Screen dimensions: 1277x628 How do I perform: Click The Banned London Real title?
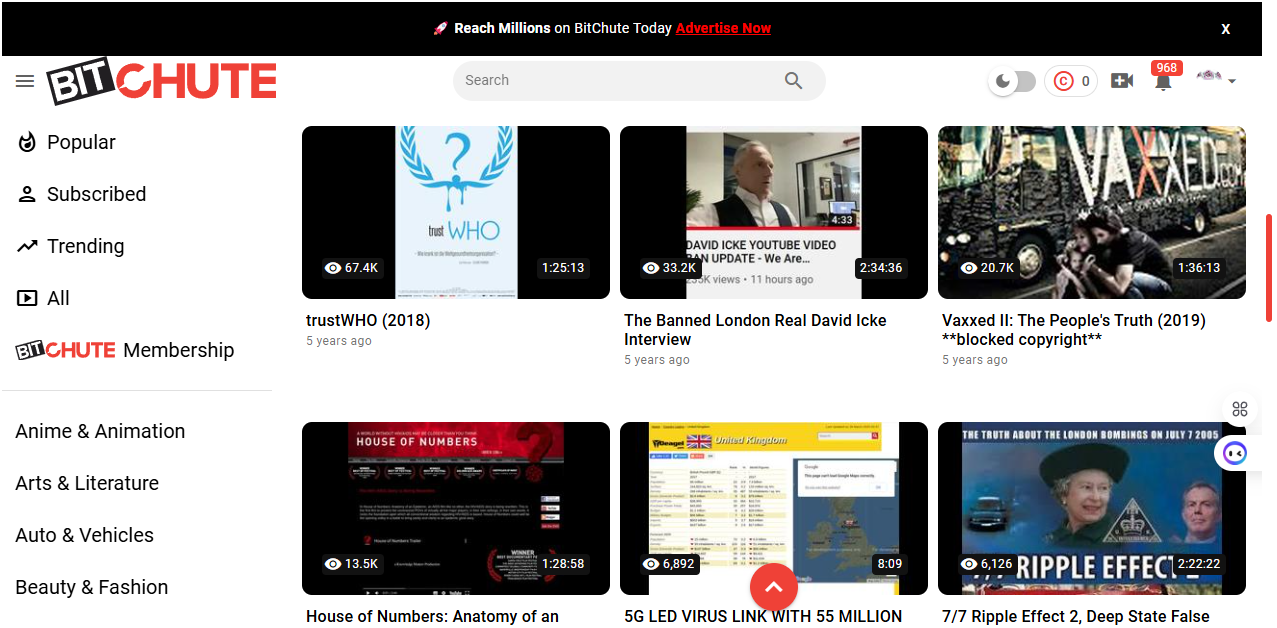click(755, 330)
